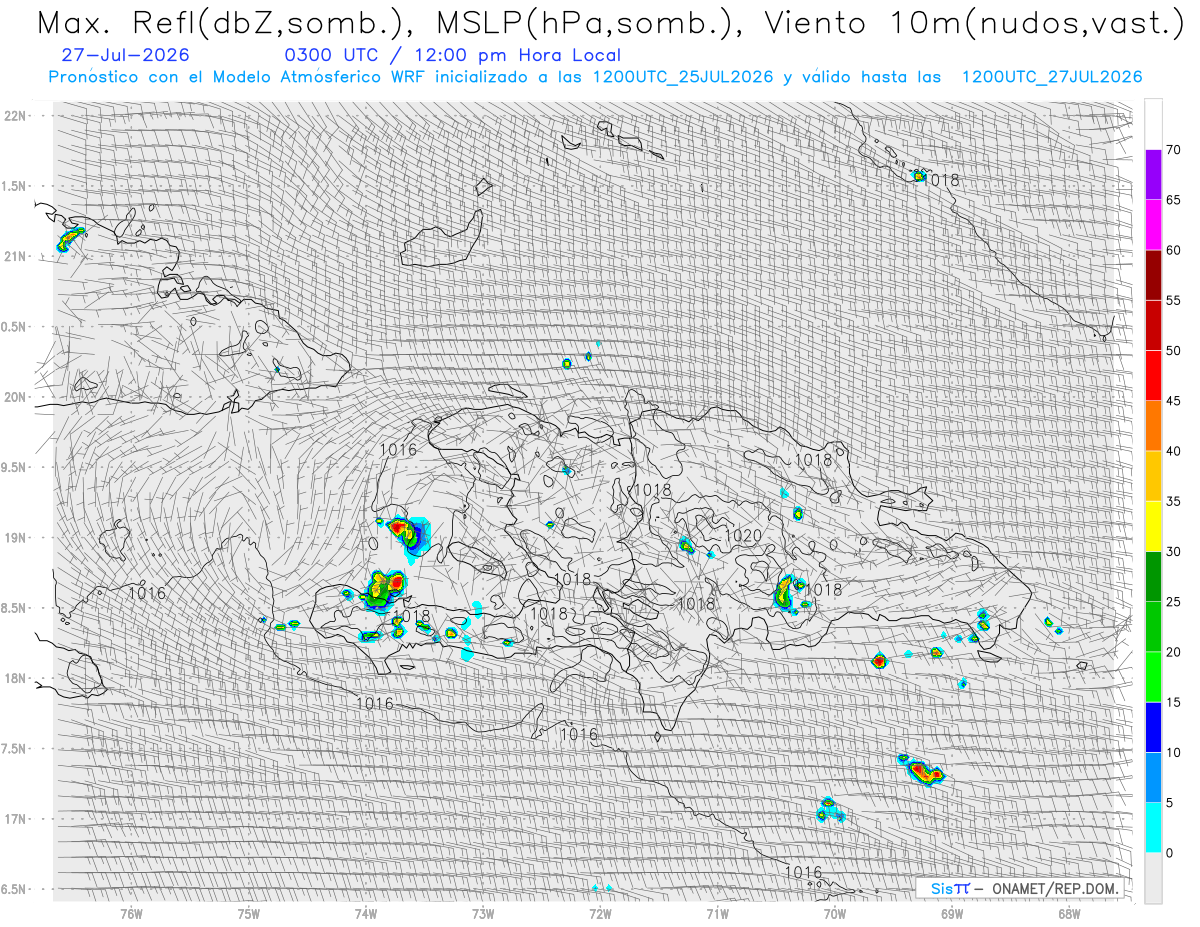Click the "71W" longitude label
Image resolution: width=1200 pixels, height=927 pixels.
click(717, 913)
